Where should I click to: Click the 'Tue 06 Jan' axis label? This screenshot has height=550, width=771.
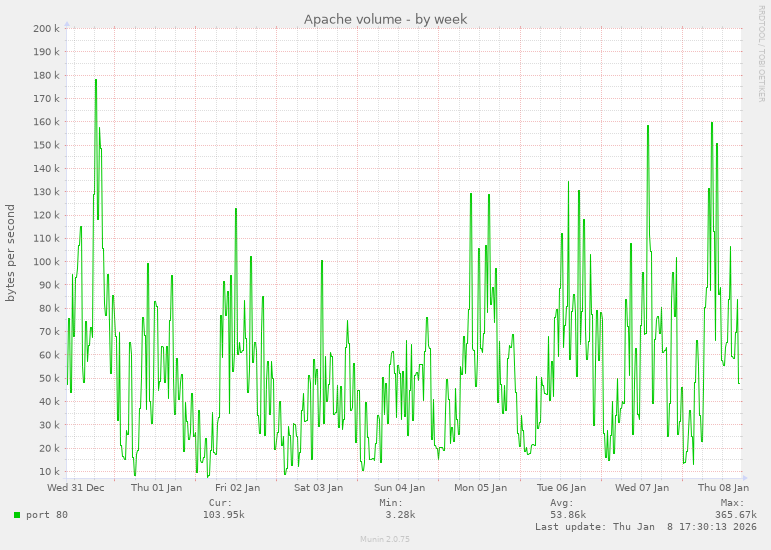562,488
